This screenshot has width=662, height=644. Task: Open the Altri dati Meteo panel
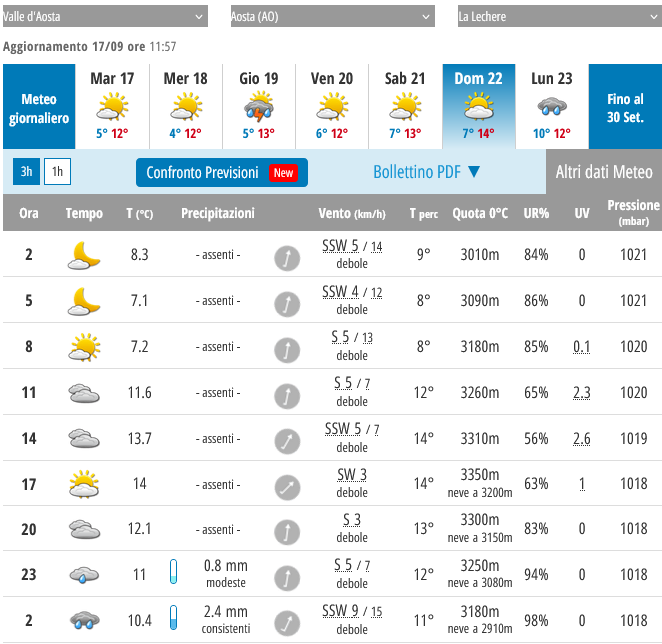604,172
